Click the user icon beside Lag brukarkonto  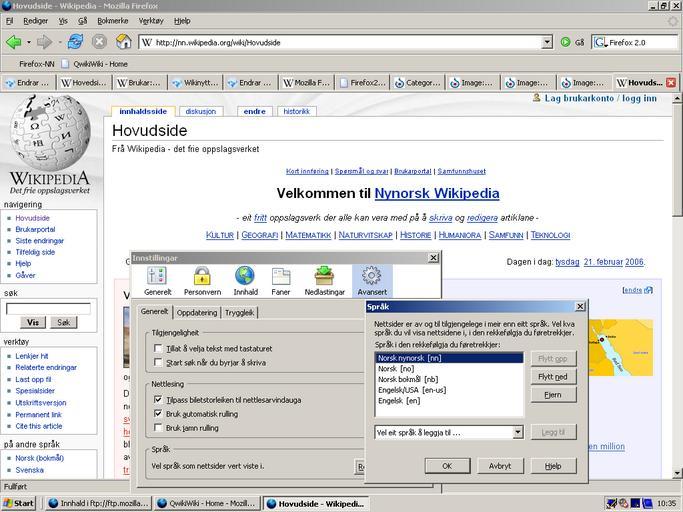point(537,98)
